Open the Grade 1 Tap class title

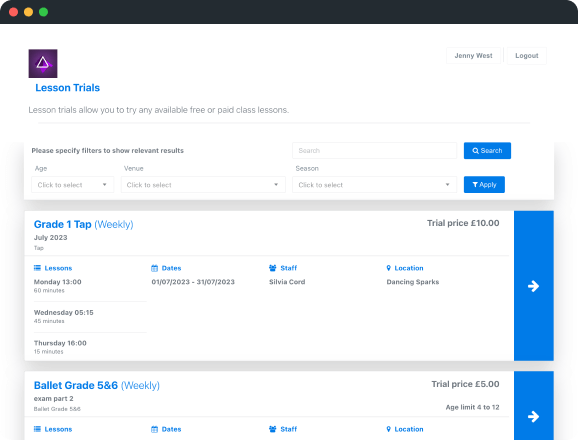(x=83, y=224)
